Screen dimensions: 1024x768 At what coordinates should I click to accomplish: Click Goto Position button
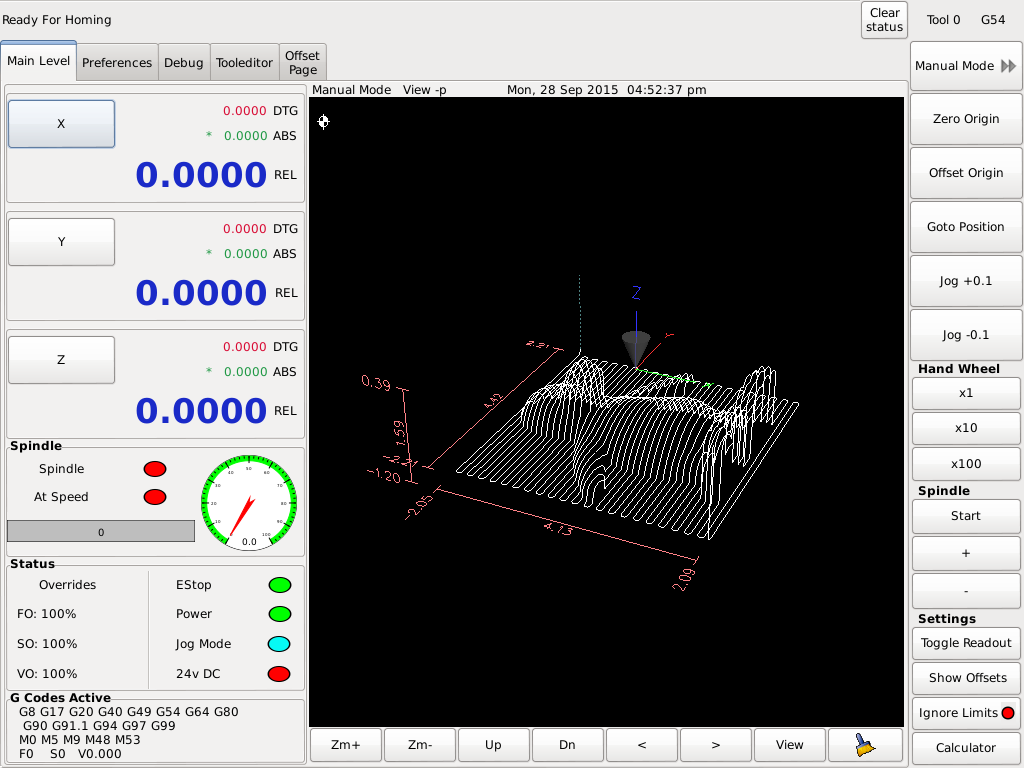(x=967, y=227)
